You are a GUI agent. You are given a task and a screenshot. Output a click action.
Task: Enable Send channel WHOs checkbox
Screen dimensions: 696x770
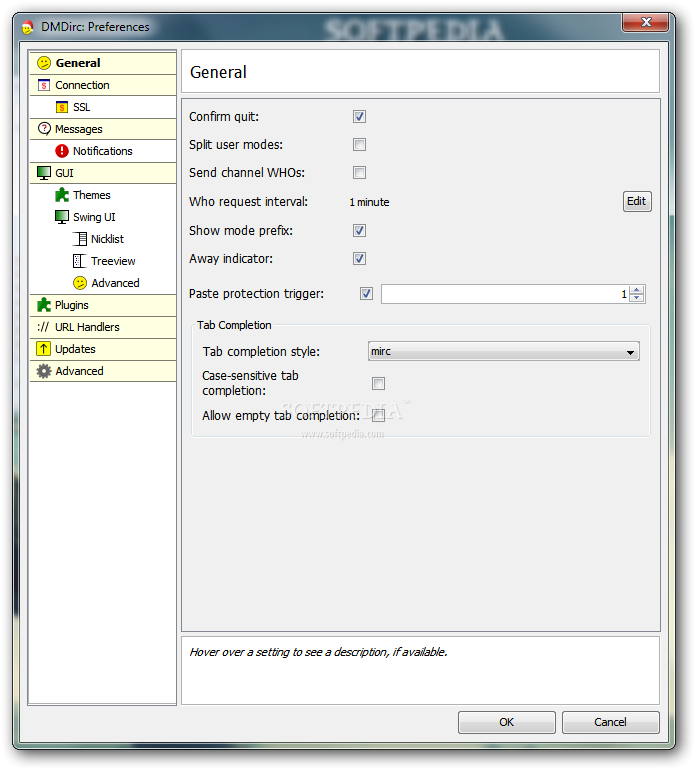(360, 172)
